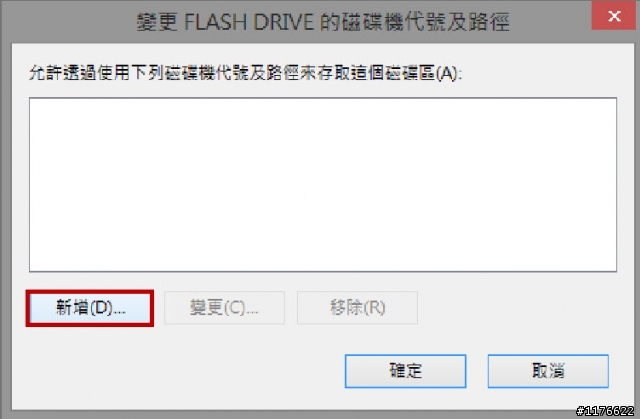Screen dimensions: 640x419
Task: Click the (A) accelerator in the label
Action: pos(447,73)
